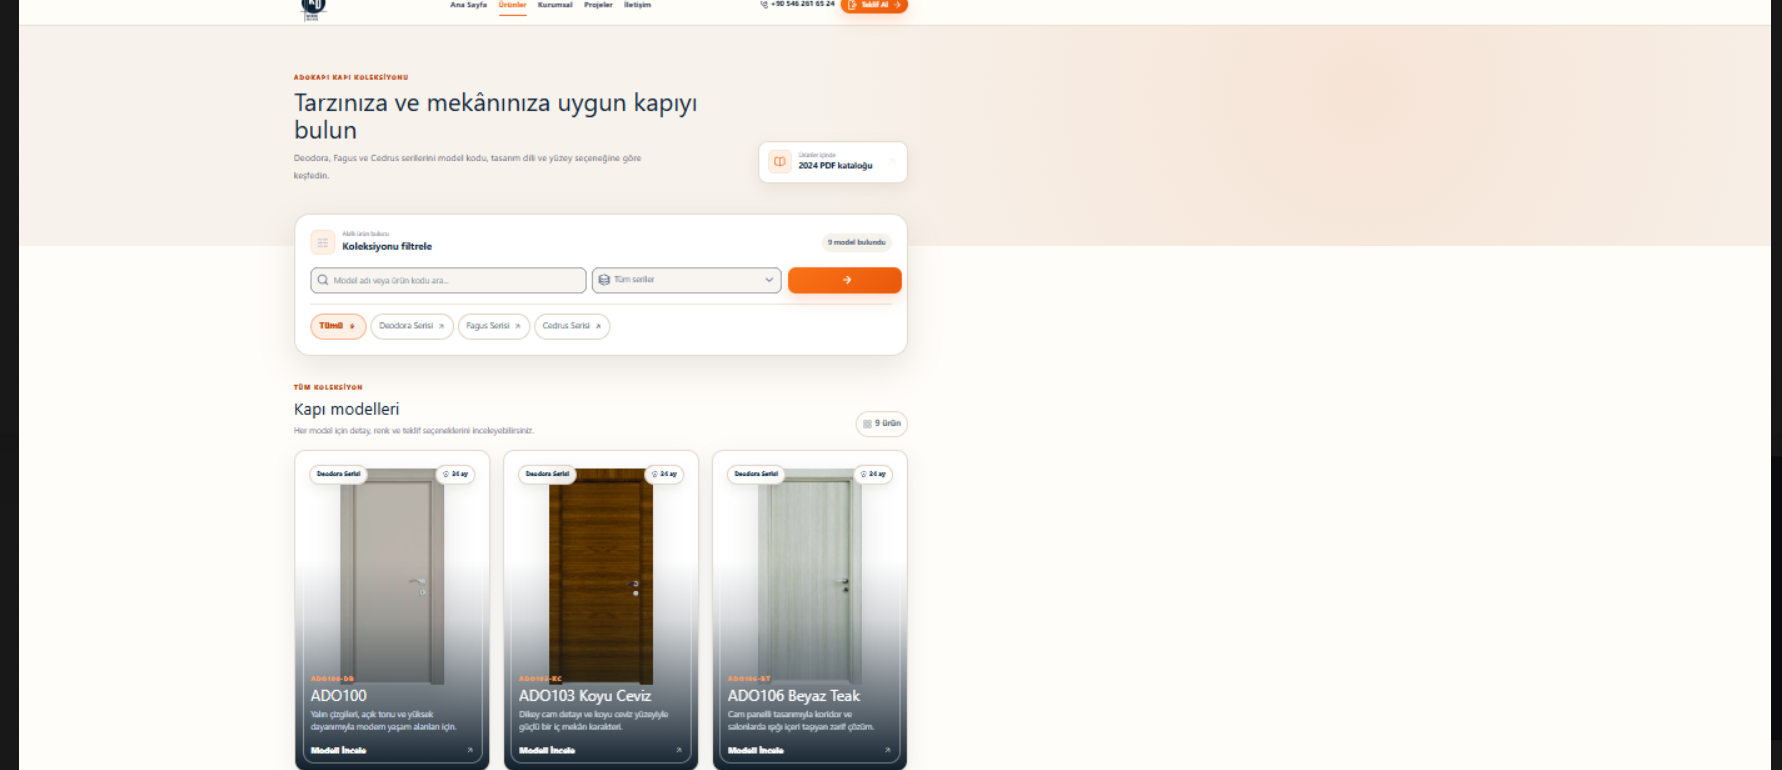
Task: Click the phone number +90 546 261 65 24
Action: click(802, 5)
